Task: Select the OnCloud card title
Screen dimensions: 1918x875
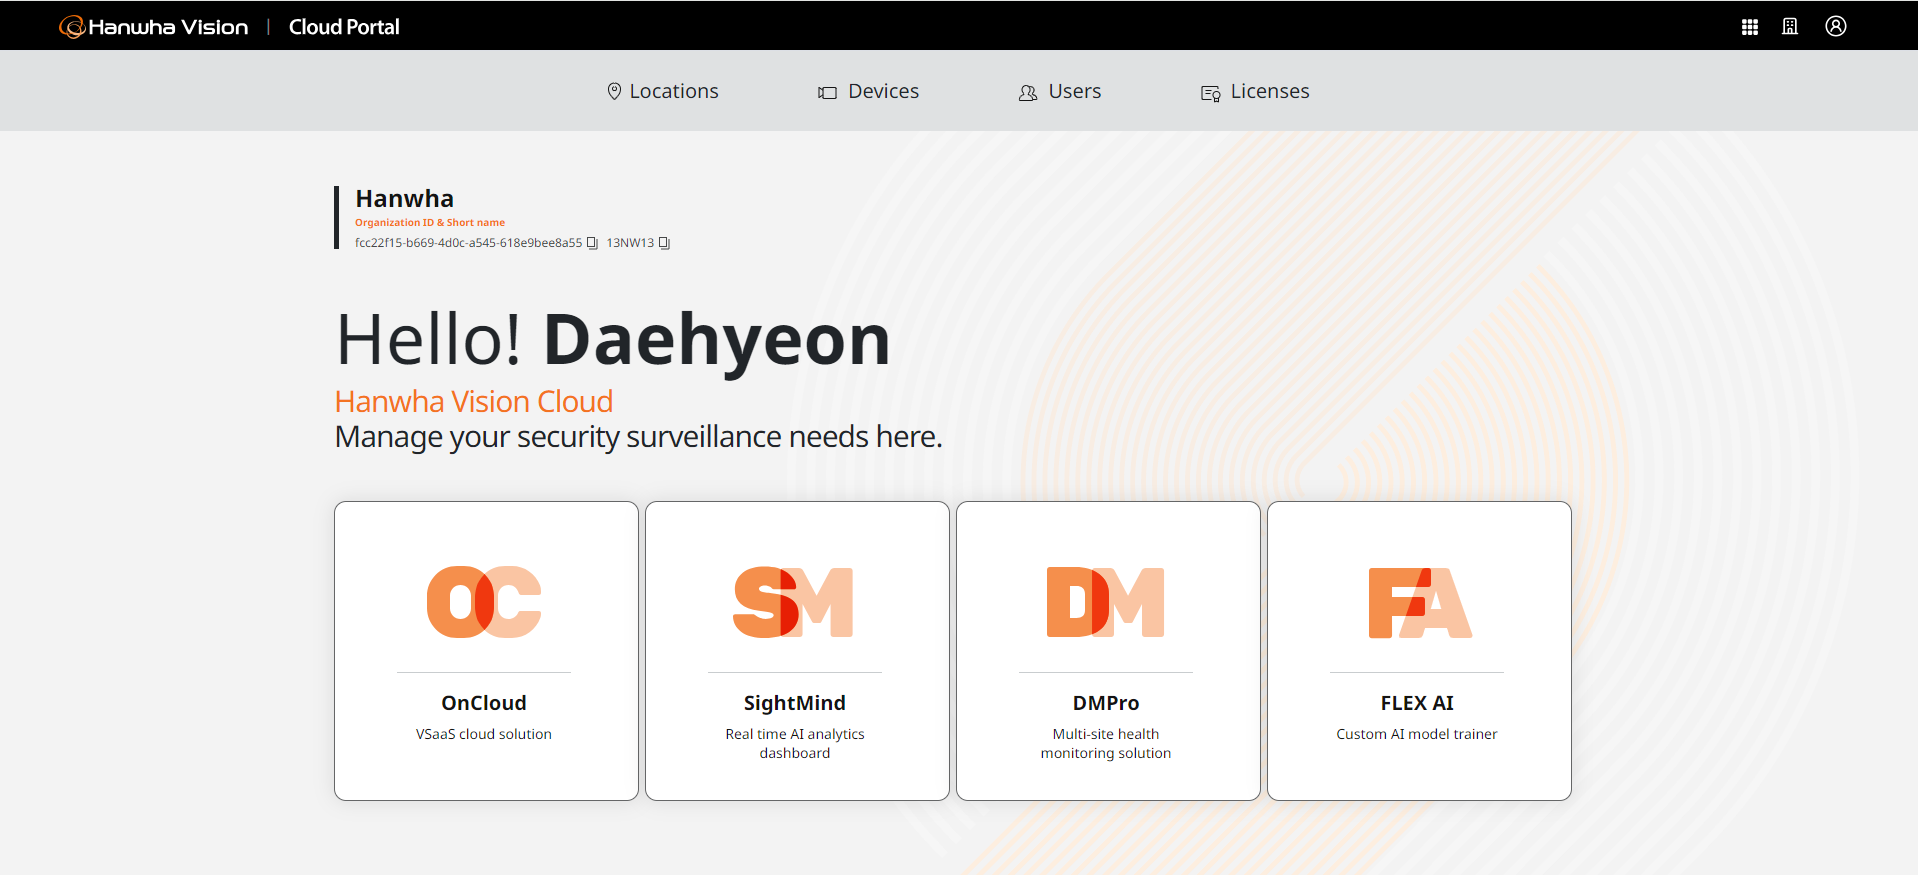Action: [484, 703]
